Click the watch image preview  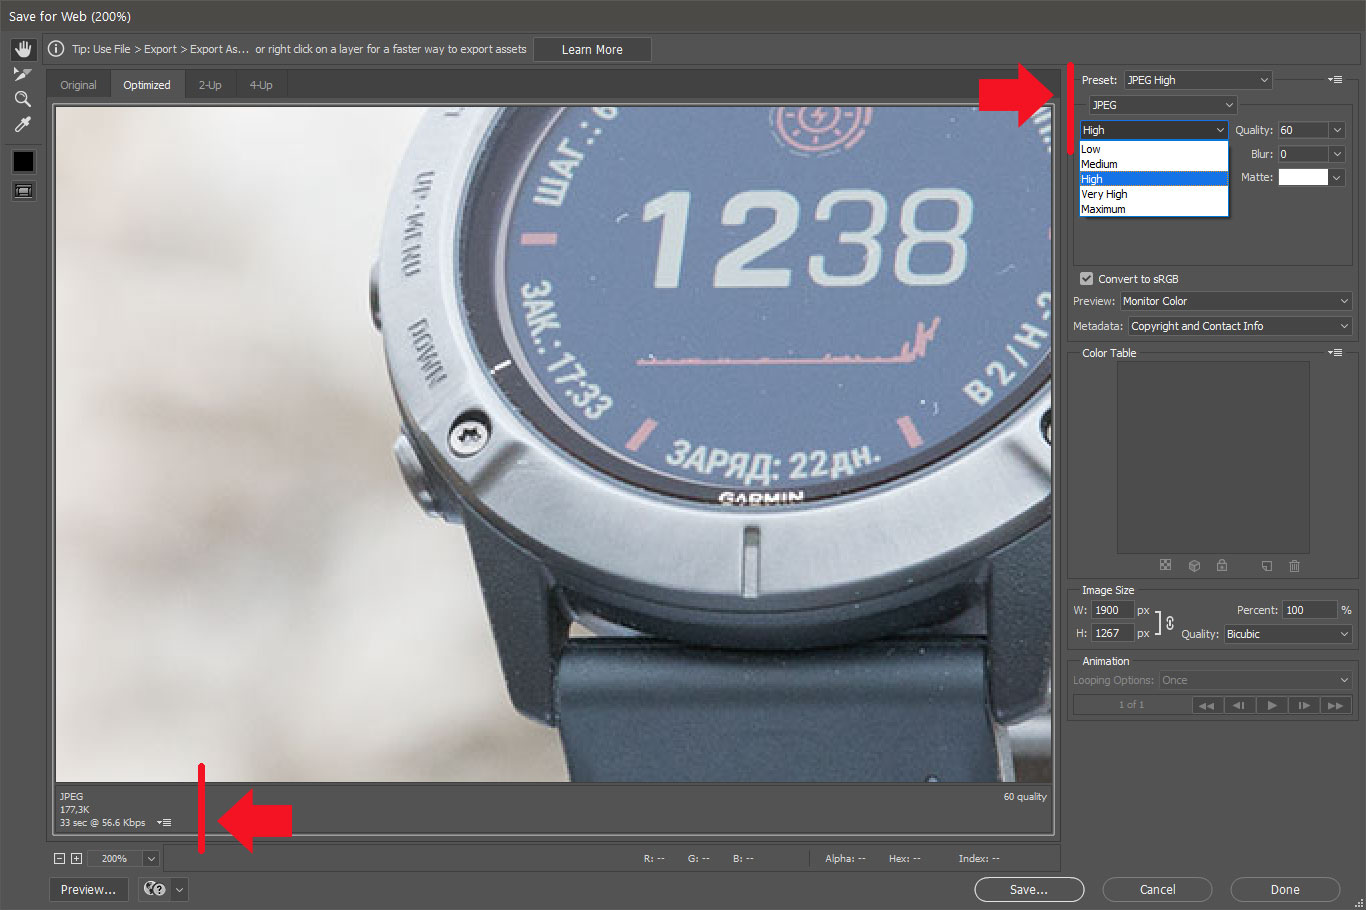click(x=553, y=444)
